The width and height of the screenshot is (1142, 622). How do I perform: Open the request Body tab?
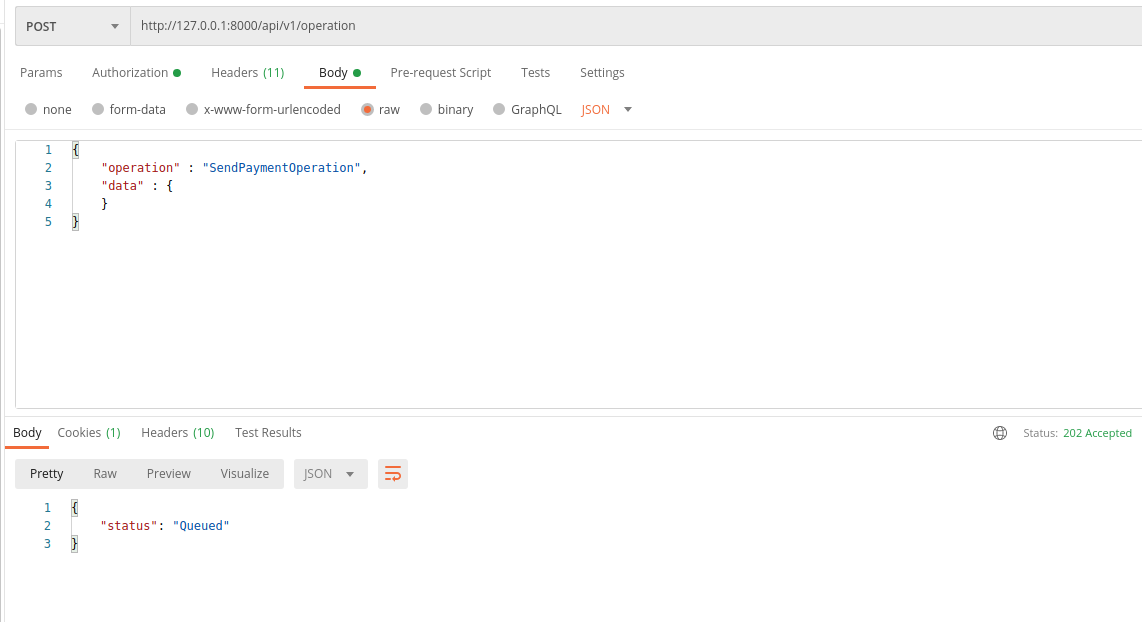tap(339, 73)
